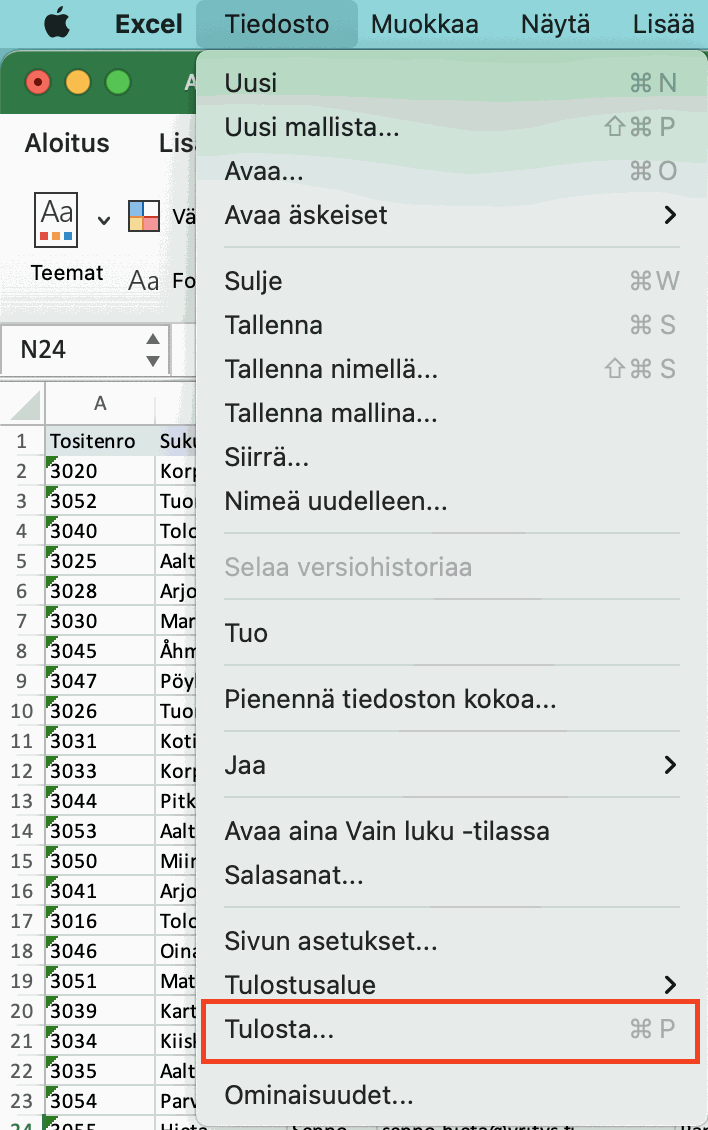Select cell with value 3050

tap(100, 861)
